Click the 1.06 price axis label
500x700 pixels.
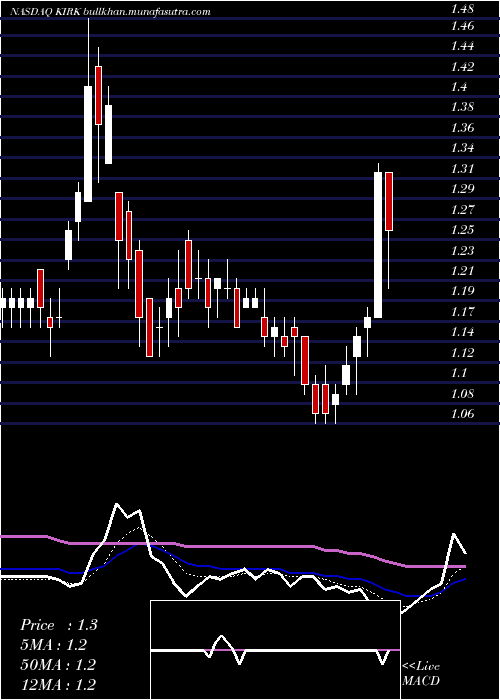pos(462,414)
